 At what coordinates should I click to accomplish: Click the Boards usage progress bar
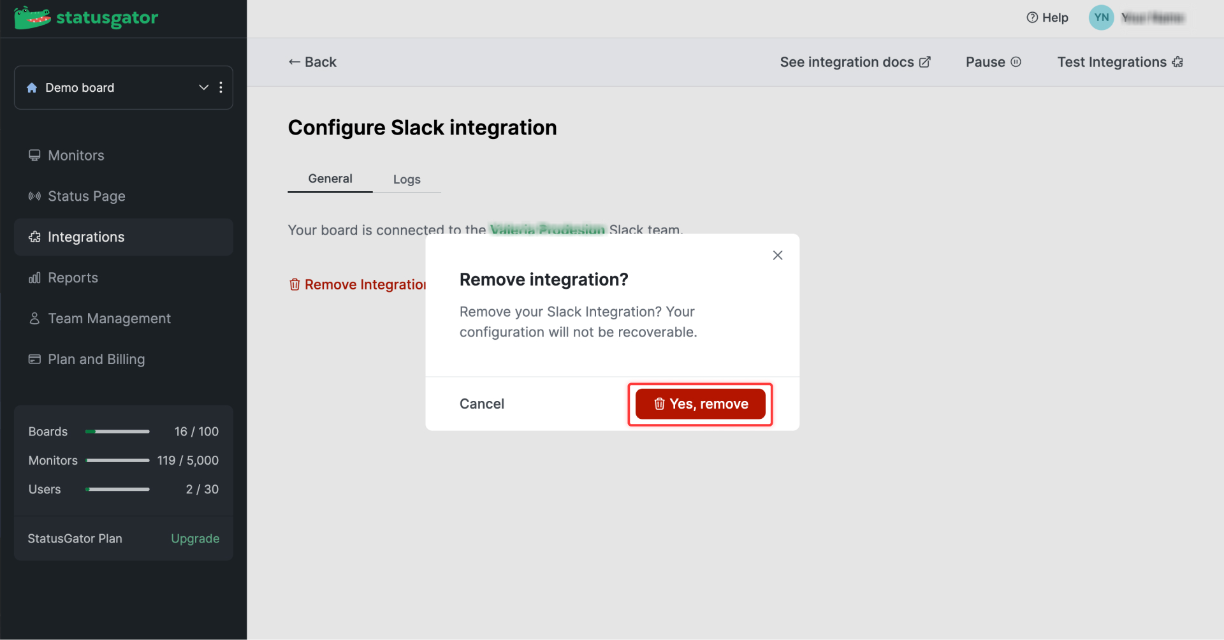[118, 432]
